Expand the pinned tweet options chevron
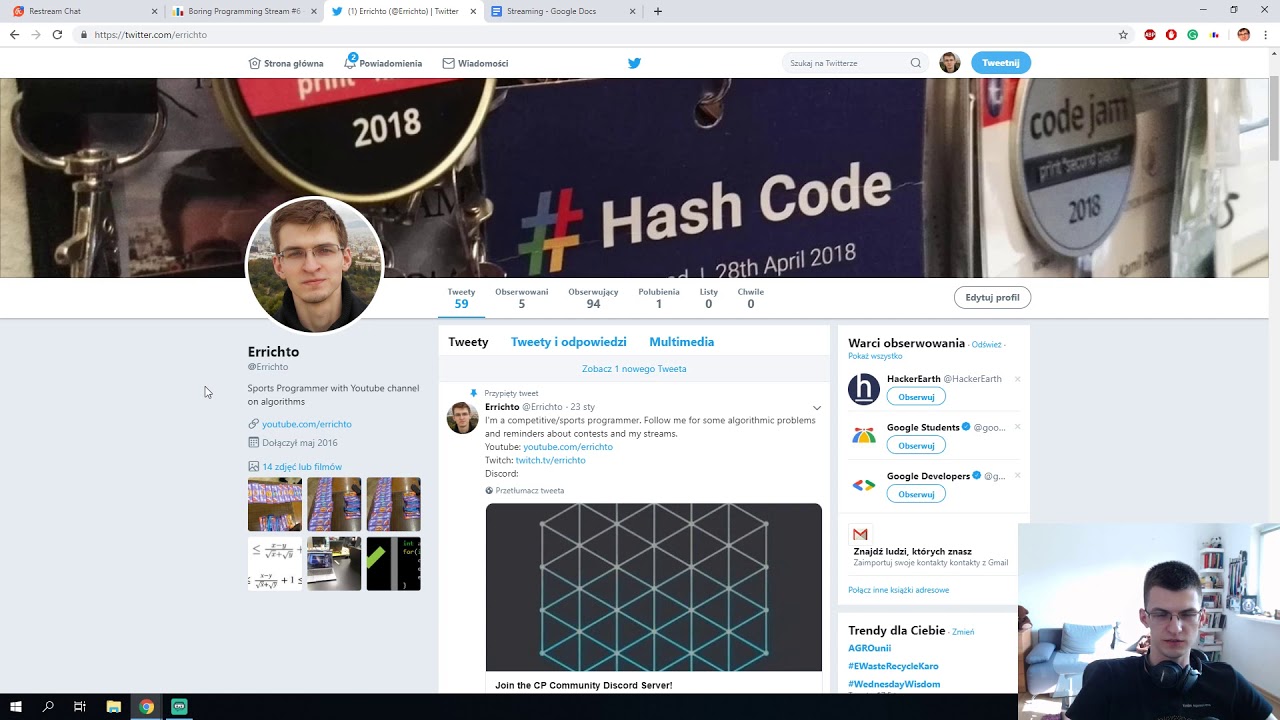This screenshot has width=1280, height=720. (817, 408)
